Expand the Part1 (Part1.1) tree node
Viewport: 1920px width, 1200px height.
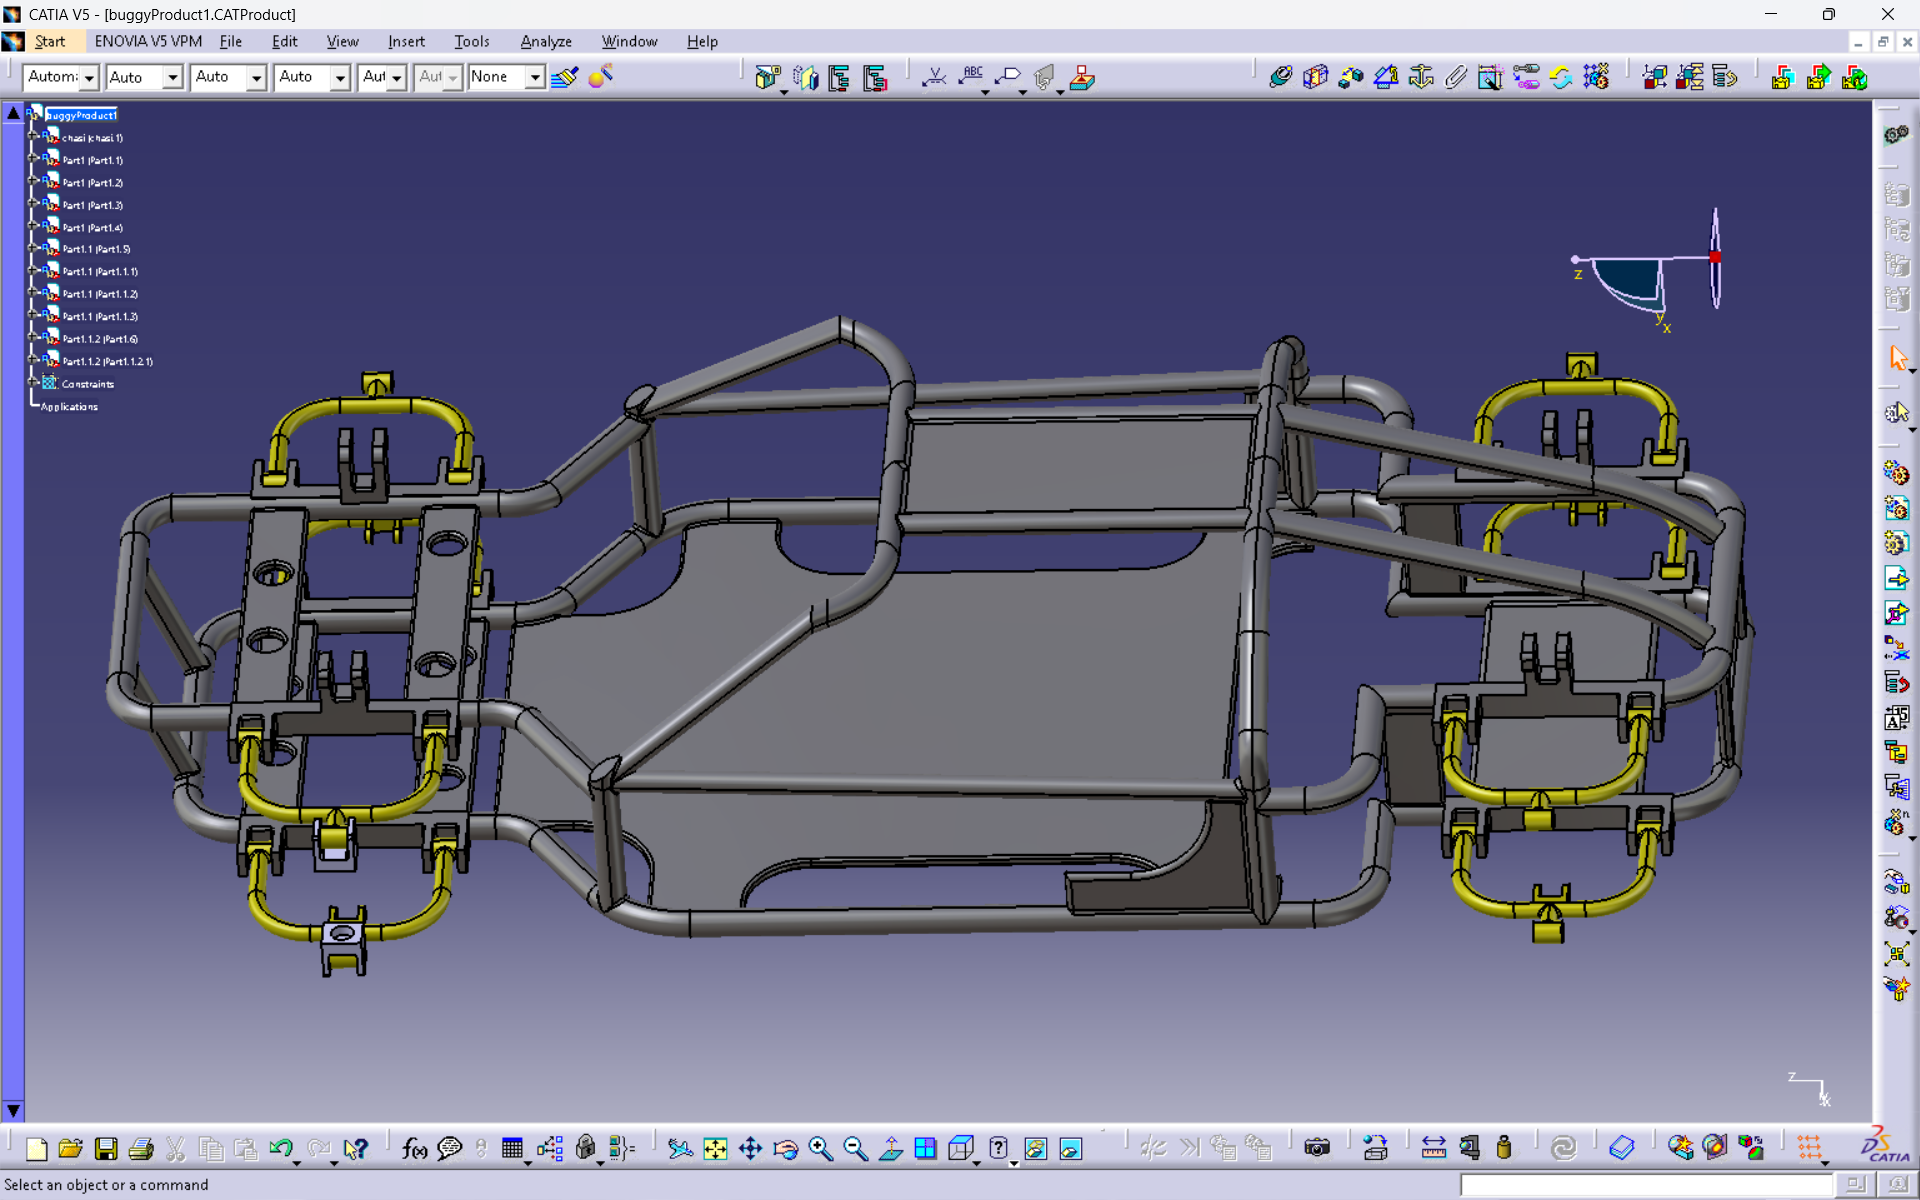click(33, 159)
